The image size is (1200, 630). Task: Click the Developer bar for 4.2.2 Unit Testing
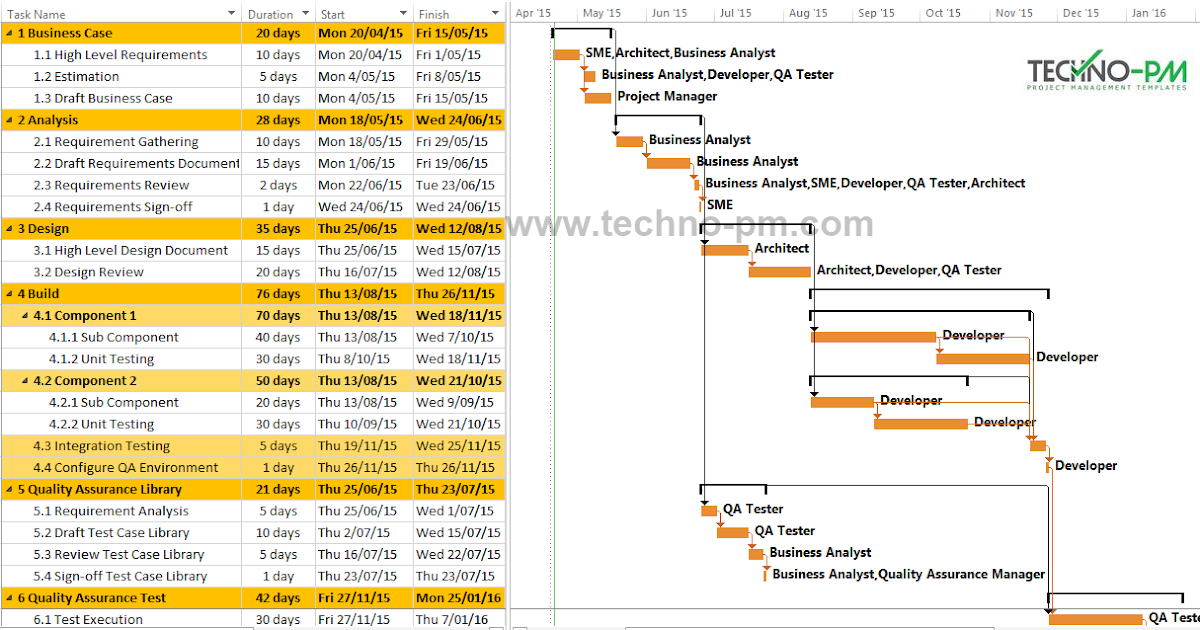point(920,422)
